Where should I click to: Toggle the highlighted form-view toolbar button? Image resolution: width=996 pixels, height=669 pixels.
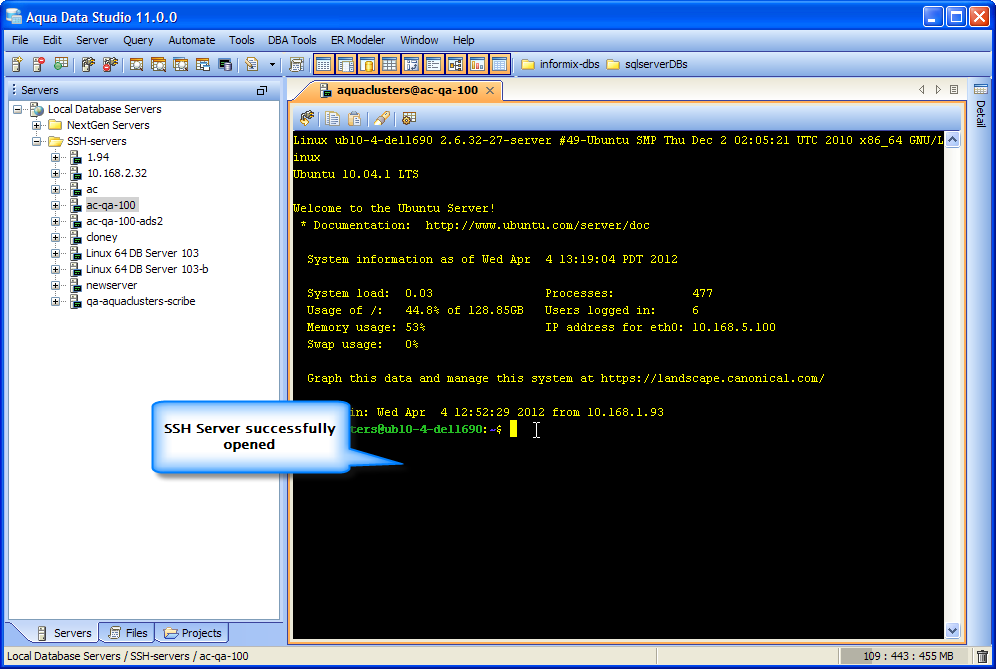click(x=433, y=64)
